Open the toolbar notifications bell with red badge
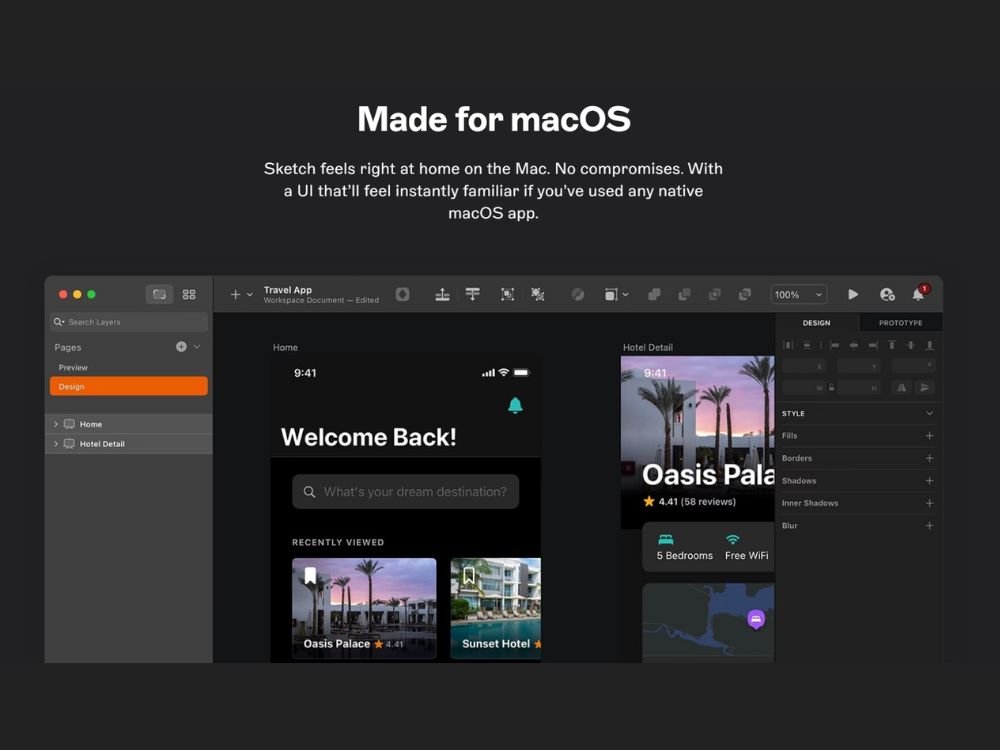The image size is (1000, 750). 919,293
